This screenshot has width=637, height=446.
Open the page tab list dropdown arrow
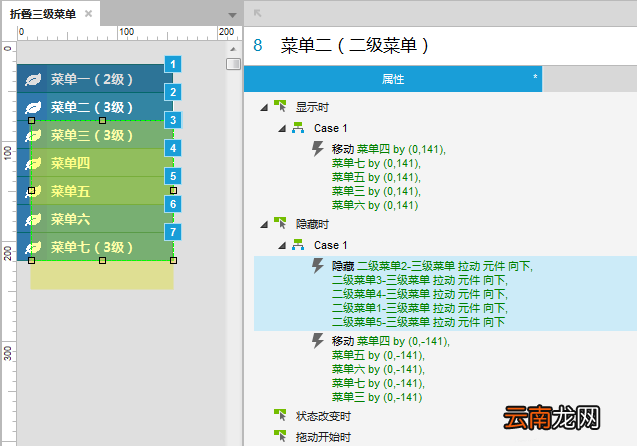[x=232, y=15]
